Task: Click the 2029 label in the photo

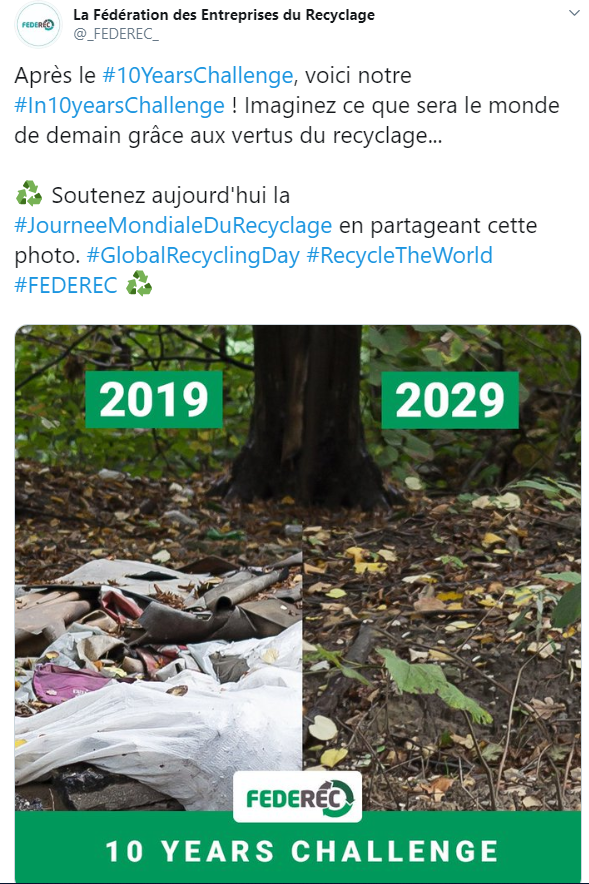Action: click(450, 400)
